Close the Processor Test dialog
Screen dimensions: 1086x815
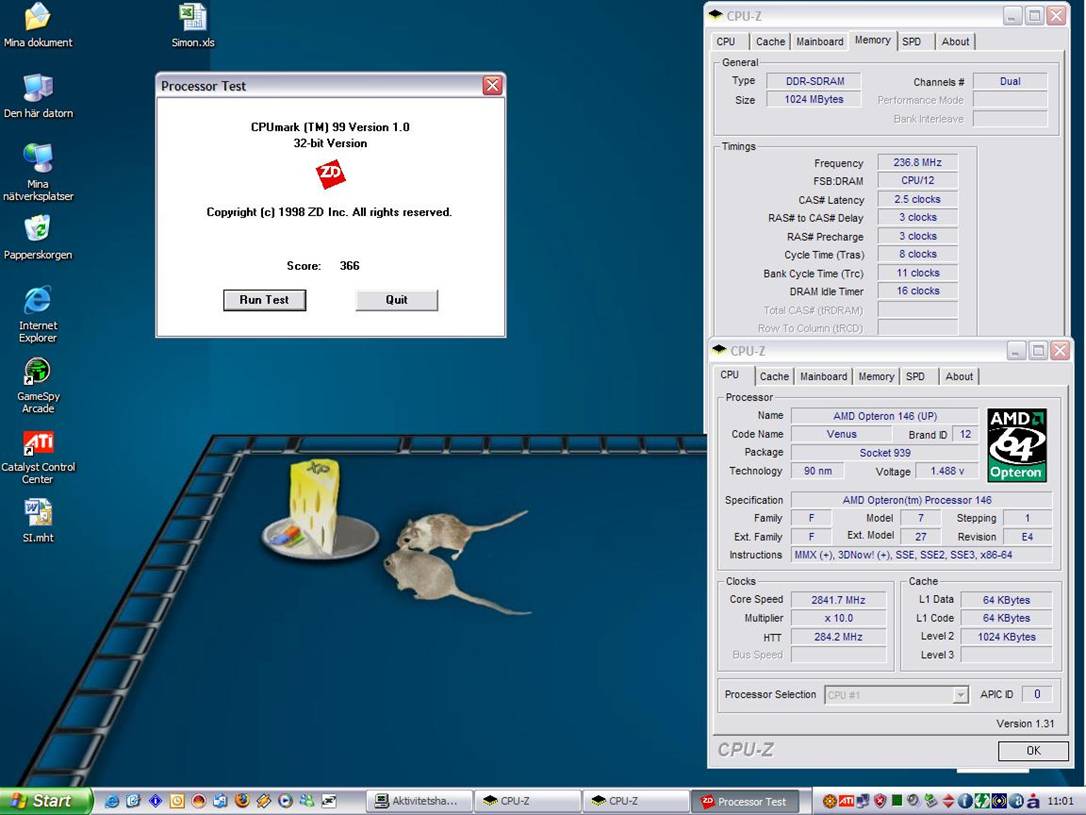(492, 85)
